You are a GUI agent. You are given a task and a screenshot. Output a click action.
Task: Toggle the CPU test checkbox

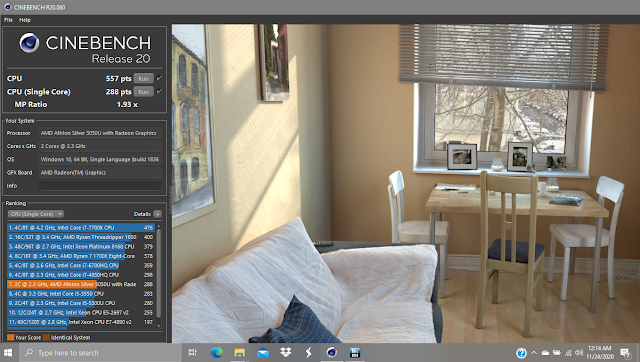pos(159,78)
